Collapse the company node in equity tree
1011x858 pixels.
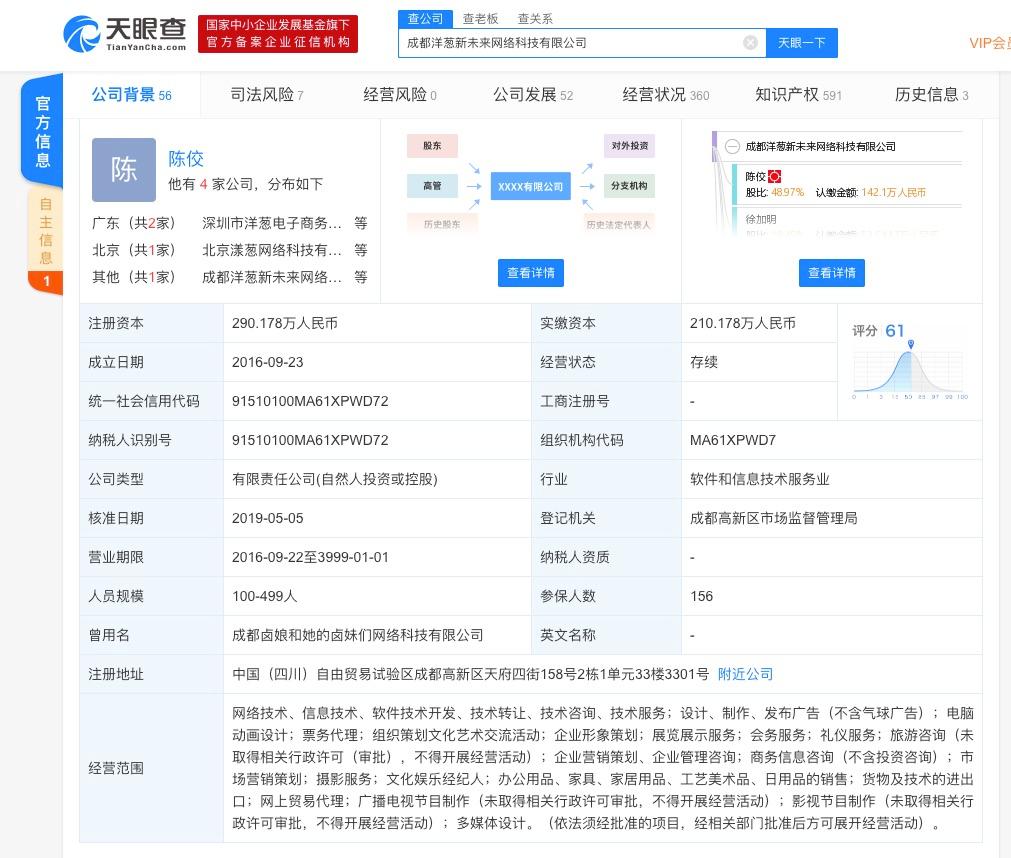[732, 146]
